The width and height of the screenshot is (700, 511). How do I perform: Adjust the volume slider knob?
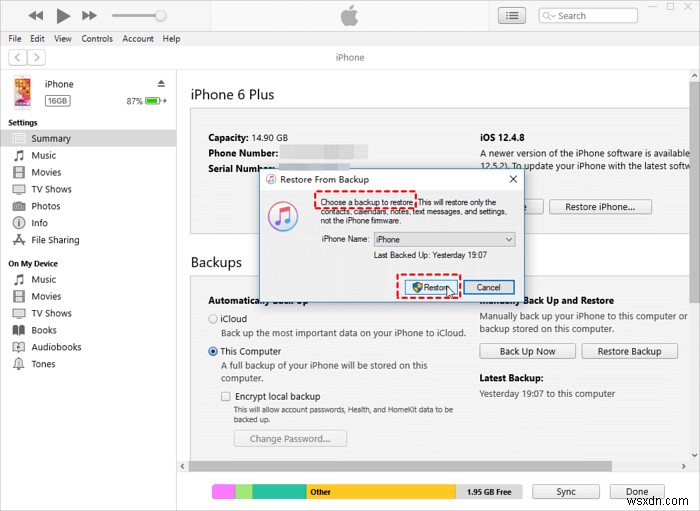coord(160,16)
